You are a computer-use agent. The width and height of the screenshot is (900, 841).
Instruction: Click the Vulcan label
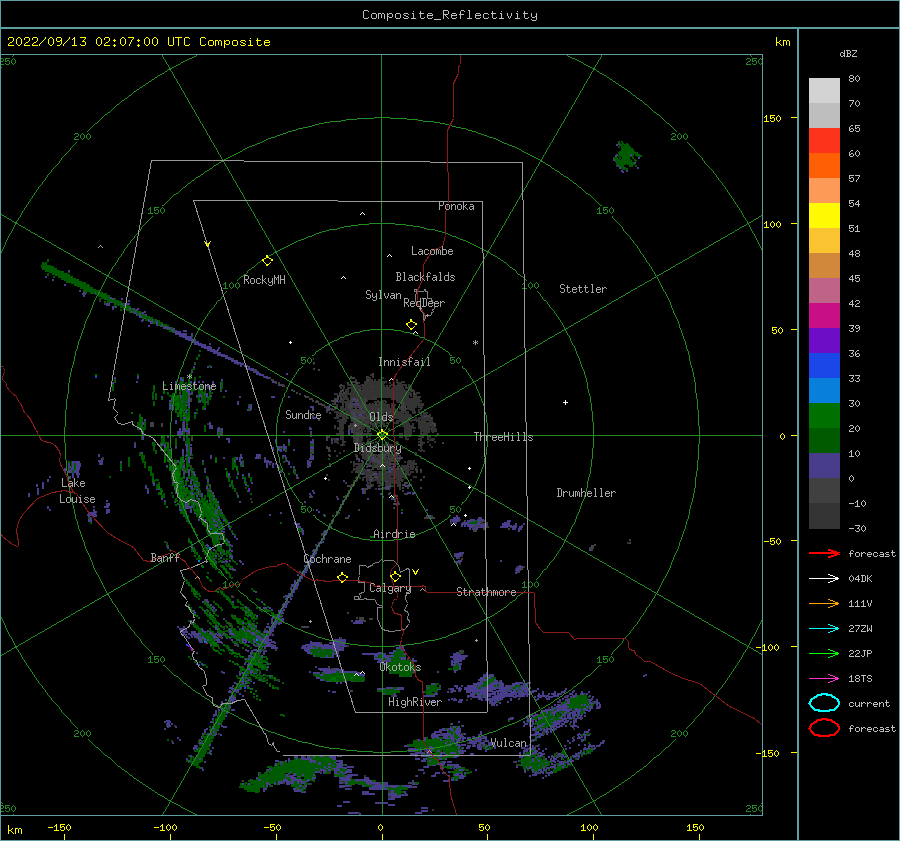click(x=508, y=743)
